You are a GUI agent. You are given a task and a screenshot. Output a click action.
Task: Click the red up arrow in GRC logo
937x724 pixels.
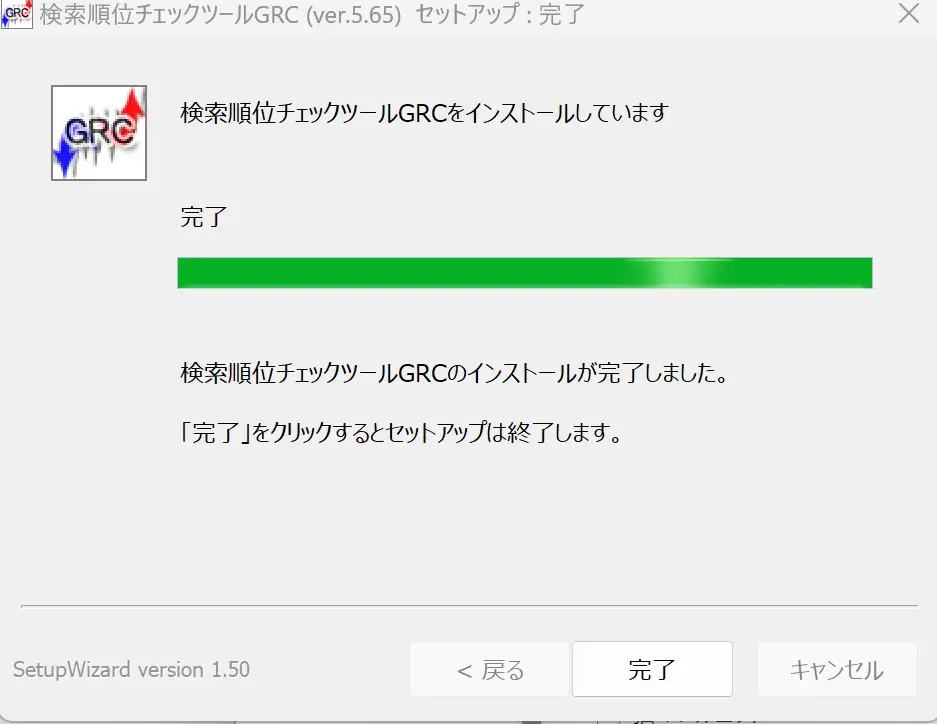tap(133, 108)
